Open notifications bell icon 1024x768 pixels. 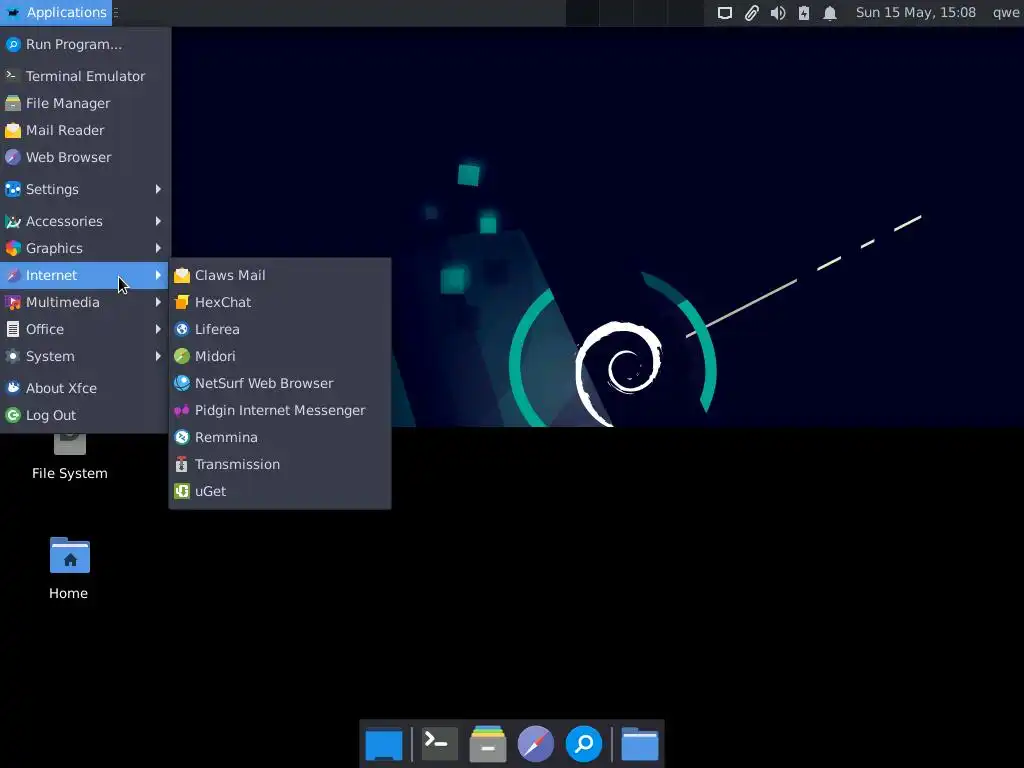click(830, 12)
